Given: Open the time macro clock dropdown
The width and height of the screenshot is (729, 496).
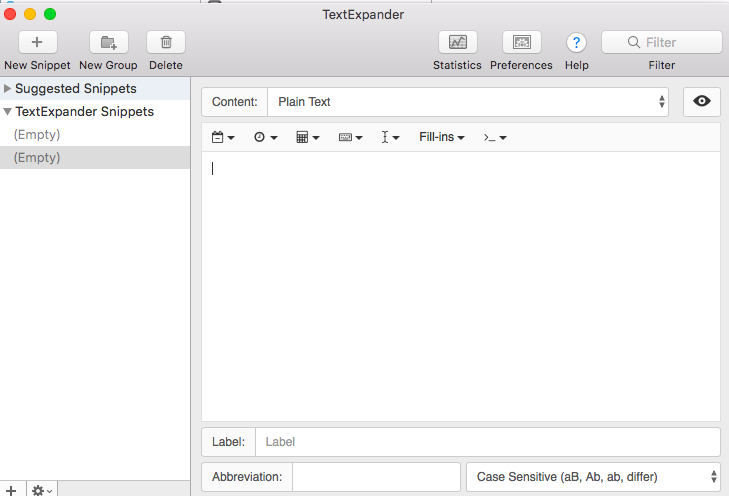Looking at the screenshot, I should point(265,137).
